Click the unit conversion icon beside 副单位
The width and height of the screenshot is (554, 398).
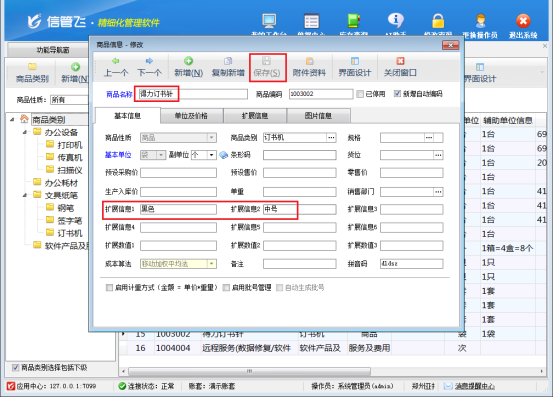[223, 155]
